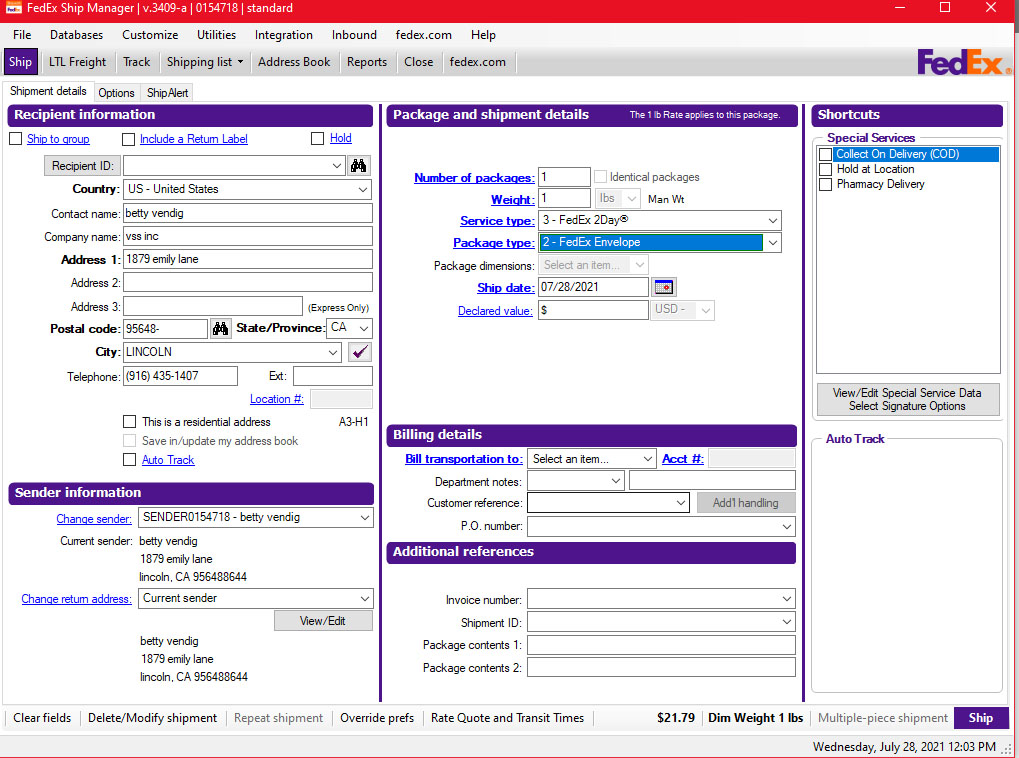Image resolution: width=1019 pixels, height=758 pixels.
Task: Toggle Pharmacy Delivery special service
Action: 825,185
